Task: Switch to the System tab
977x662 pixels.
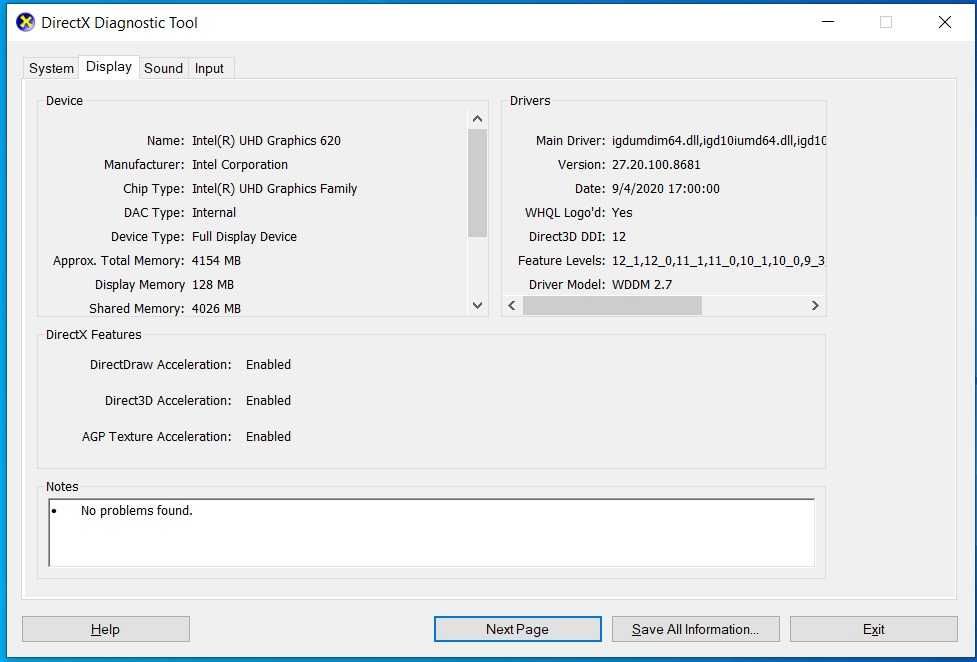Action: coord(51,69)
